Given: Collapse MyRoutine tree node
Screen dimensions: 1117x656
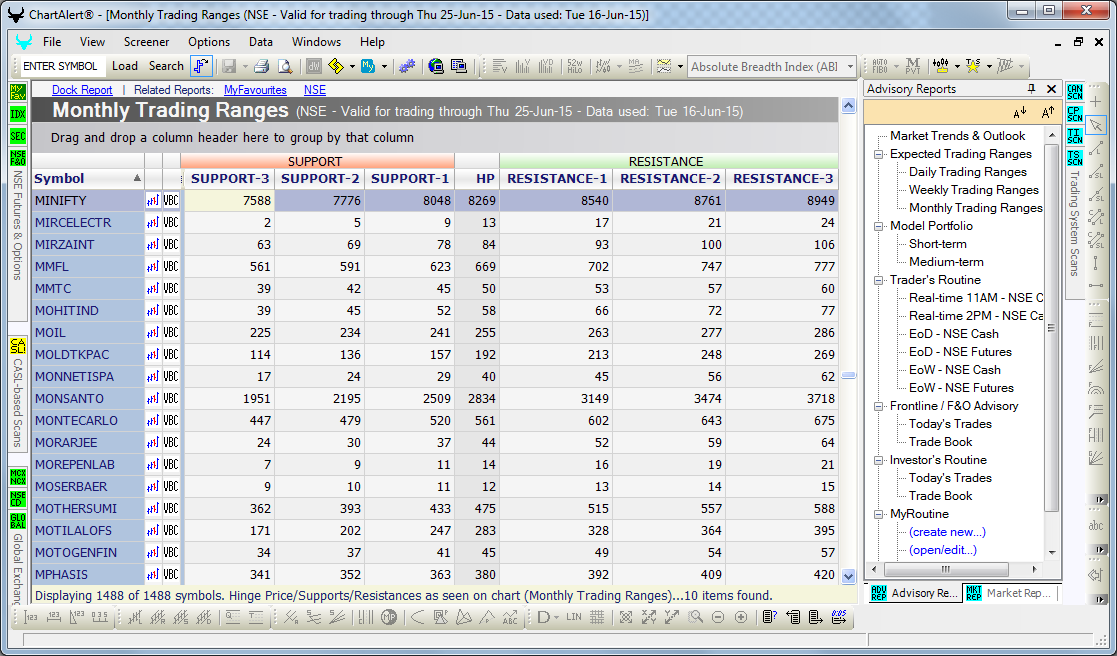Looking at the screenshot, I should [878, 514].
